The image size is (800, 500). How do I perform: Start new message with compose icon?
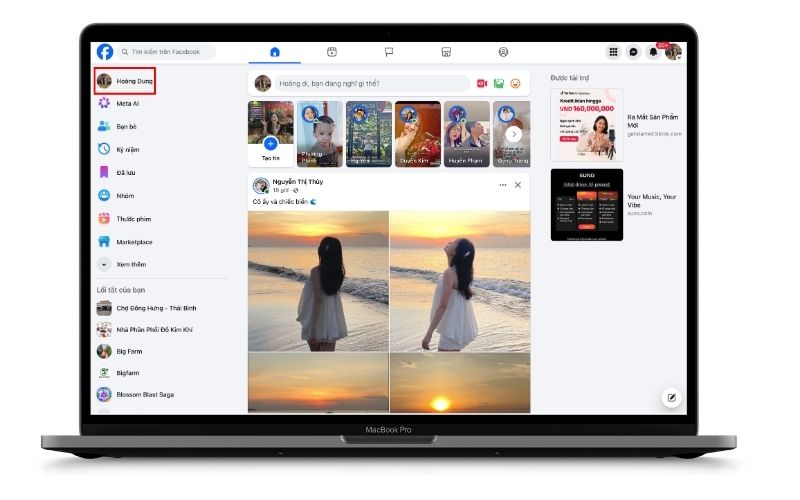tap(671, 398)
